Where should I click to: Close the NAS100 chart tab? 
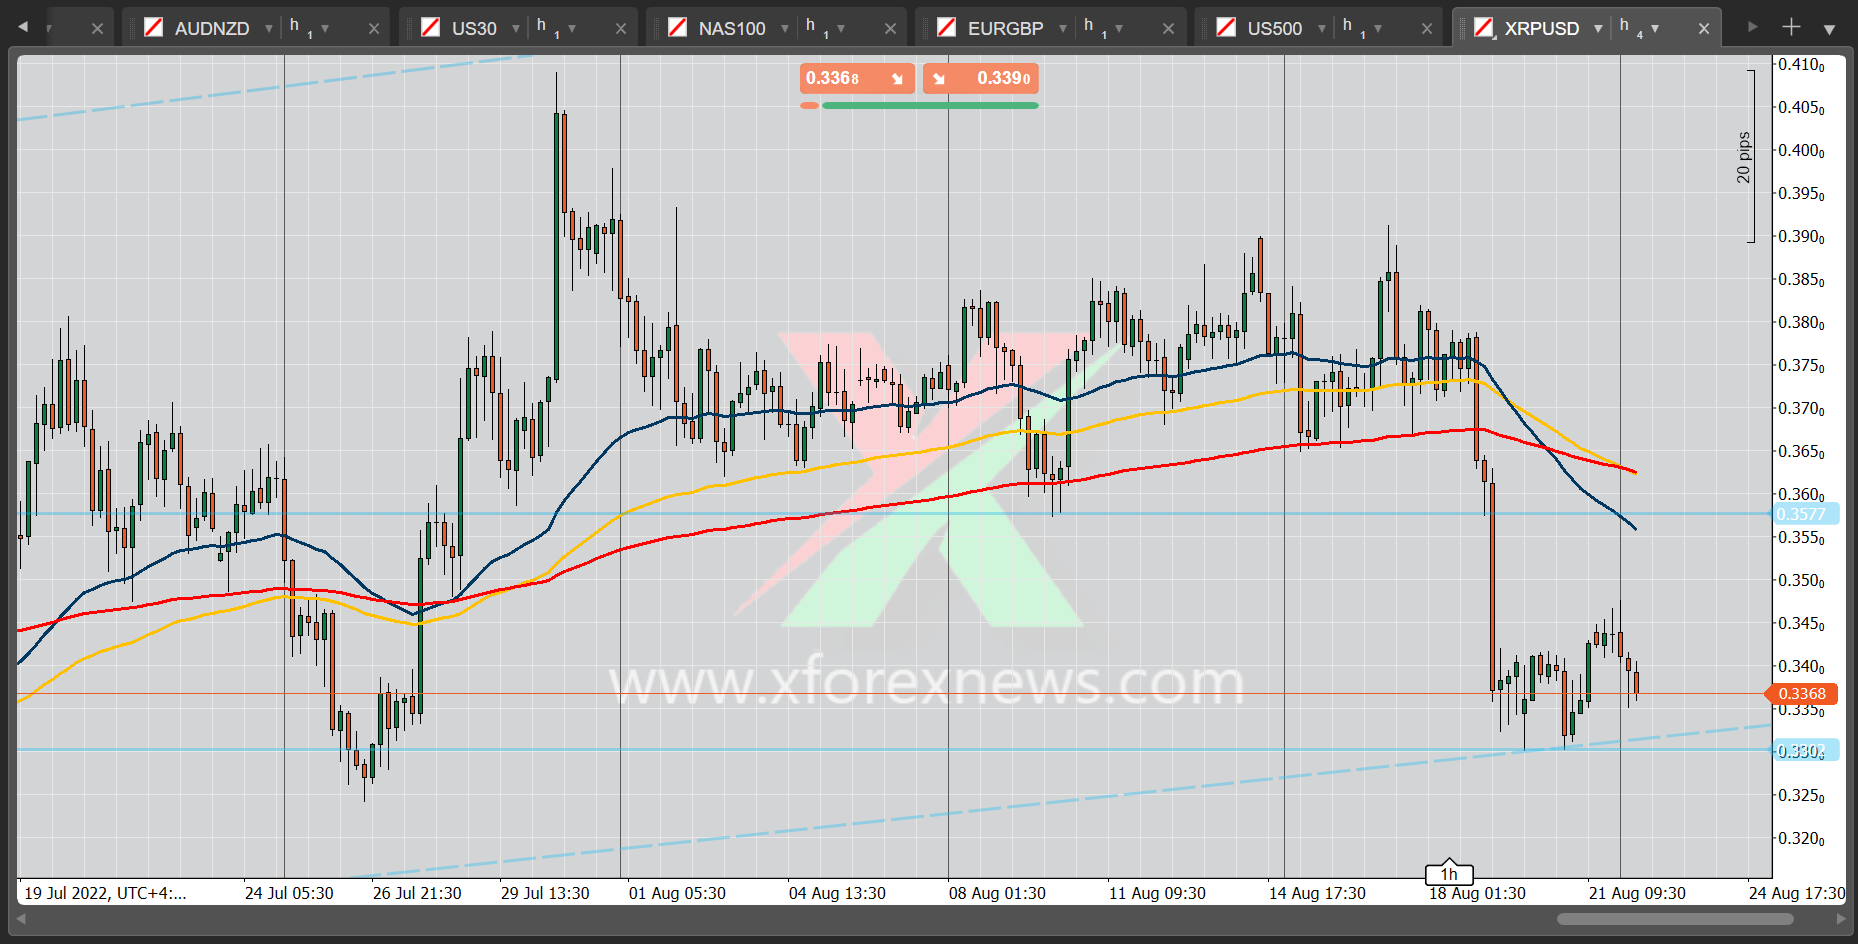[x=890, y=29]
